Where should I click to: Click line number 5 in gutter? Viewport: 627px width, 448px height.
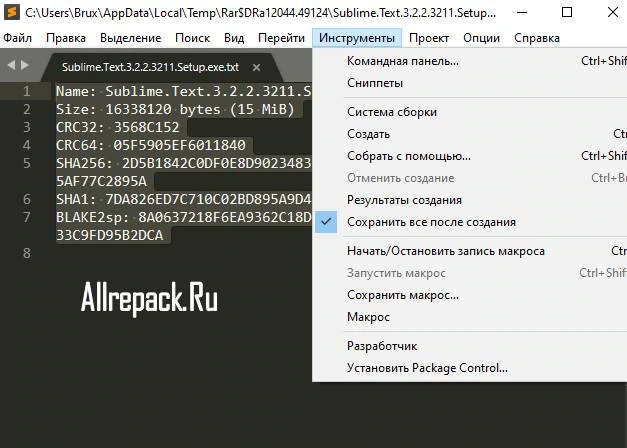coord(26,163)
